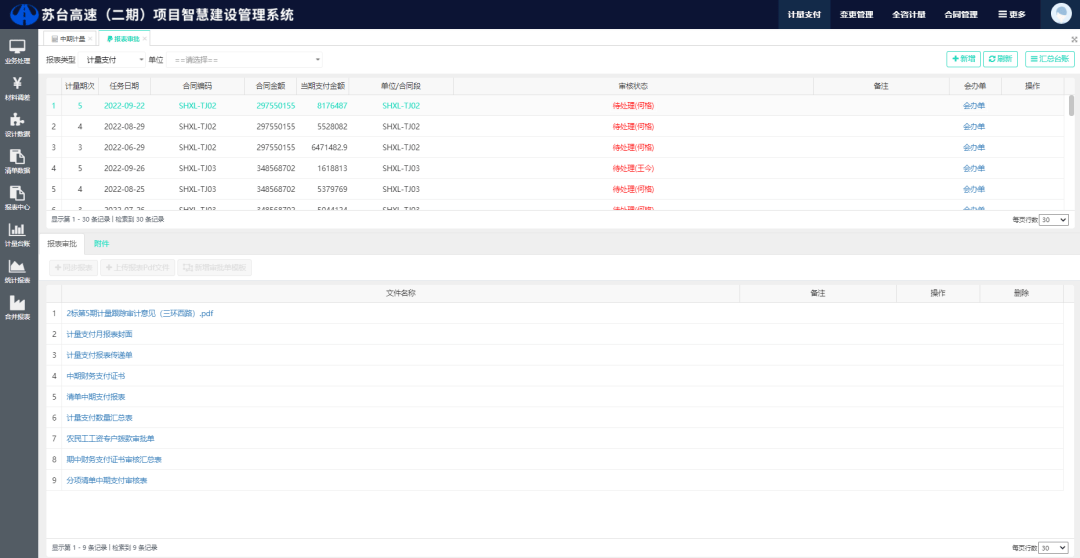Screen dimensions: 1080x558
Task: Open 会办单 link for 2022-09-22 row
Action: (x=974, y=106)
